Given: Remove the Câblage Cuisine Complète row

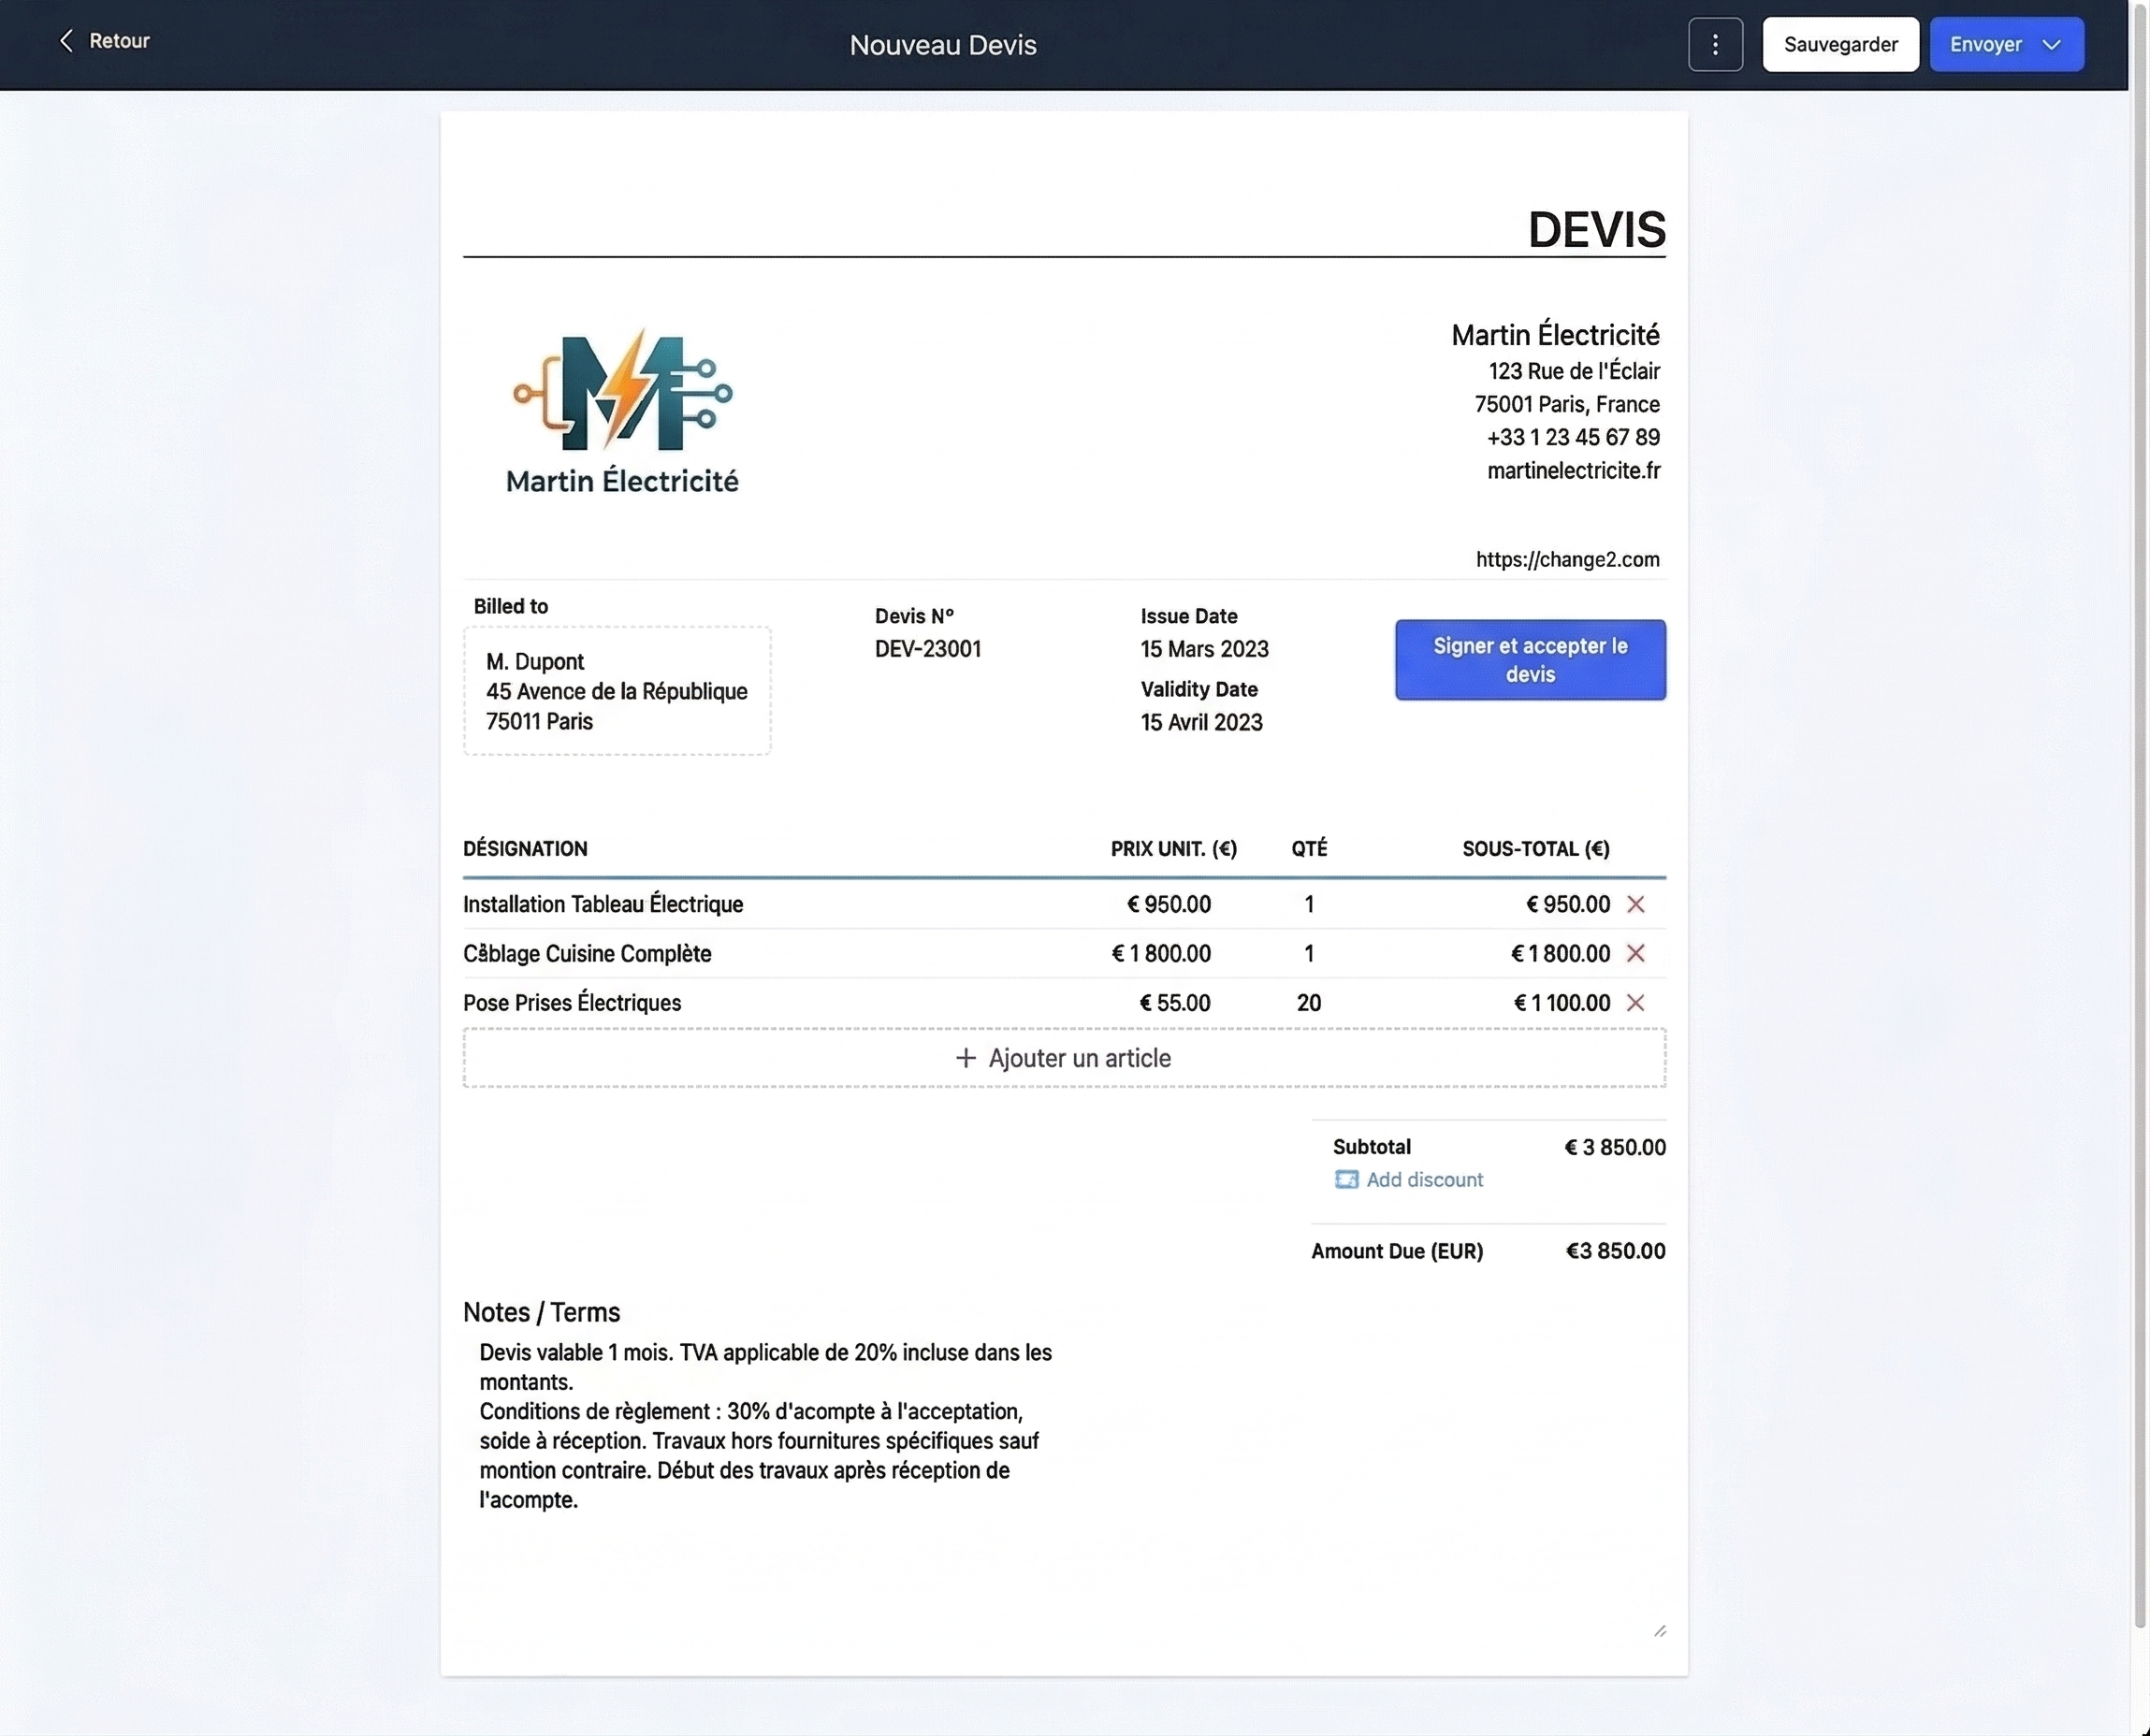Looking at the screenshot, I should pos(1637,953).
